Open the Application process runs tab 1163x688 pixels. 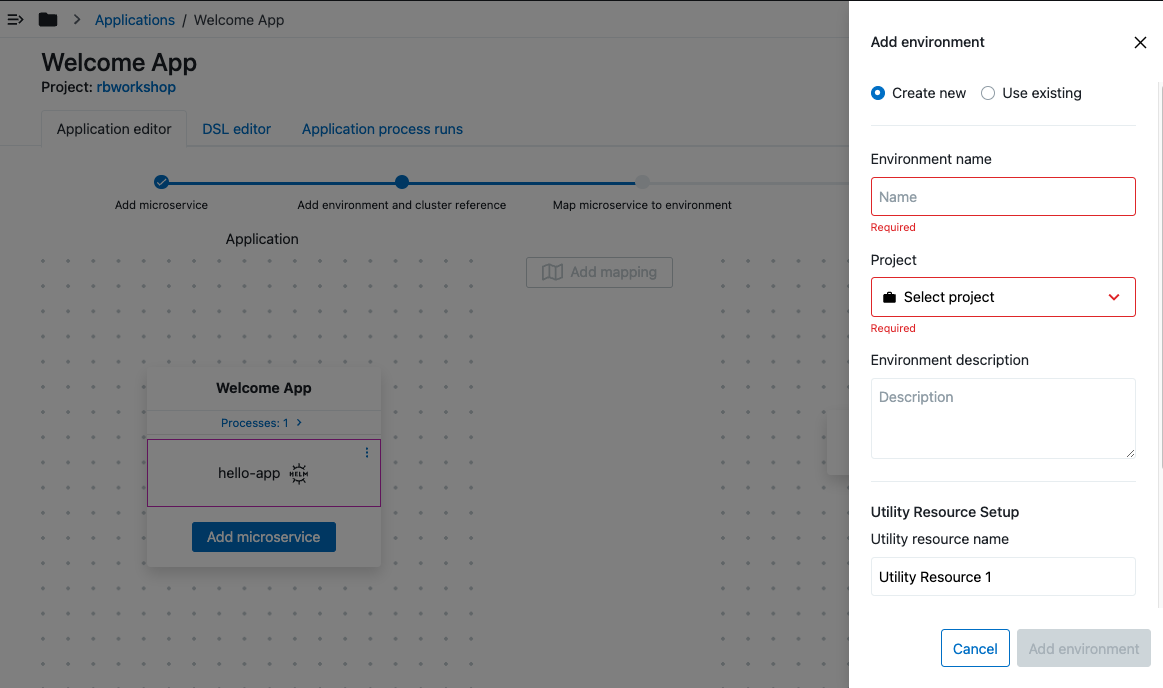coord(382,129)
